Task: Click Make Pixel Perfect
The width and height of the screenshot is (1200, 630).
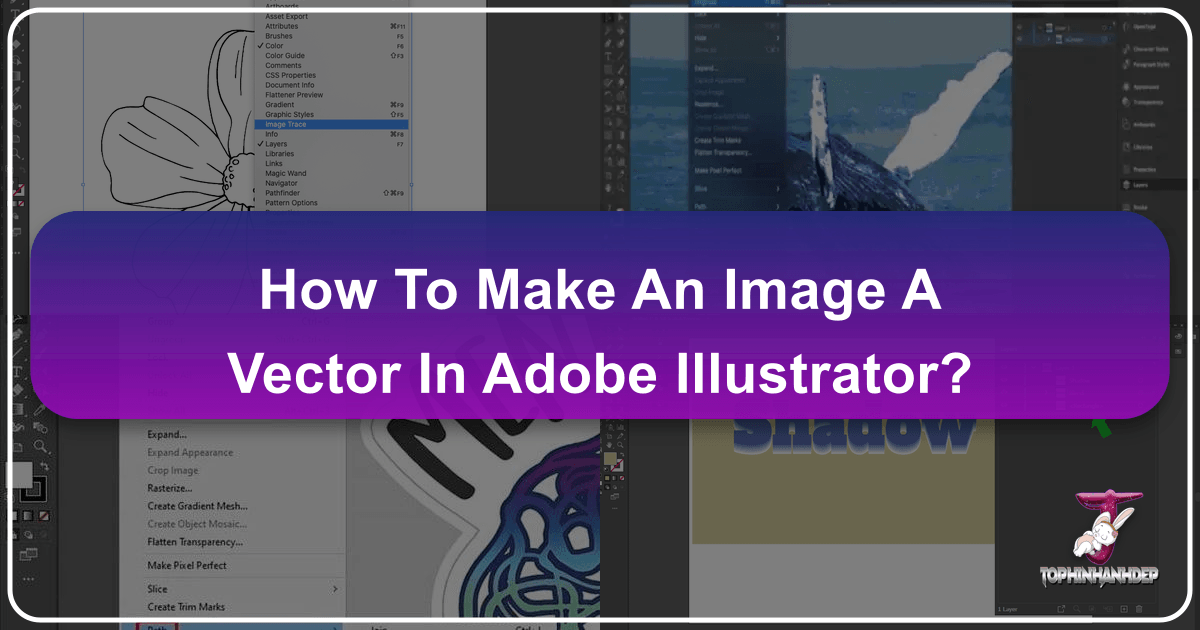Action: [187, 565]
